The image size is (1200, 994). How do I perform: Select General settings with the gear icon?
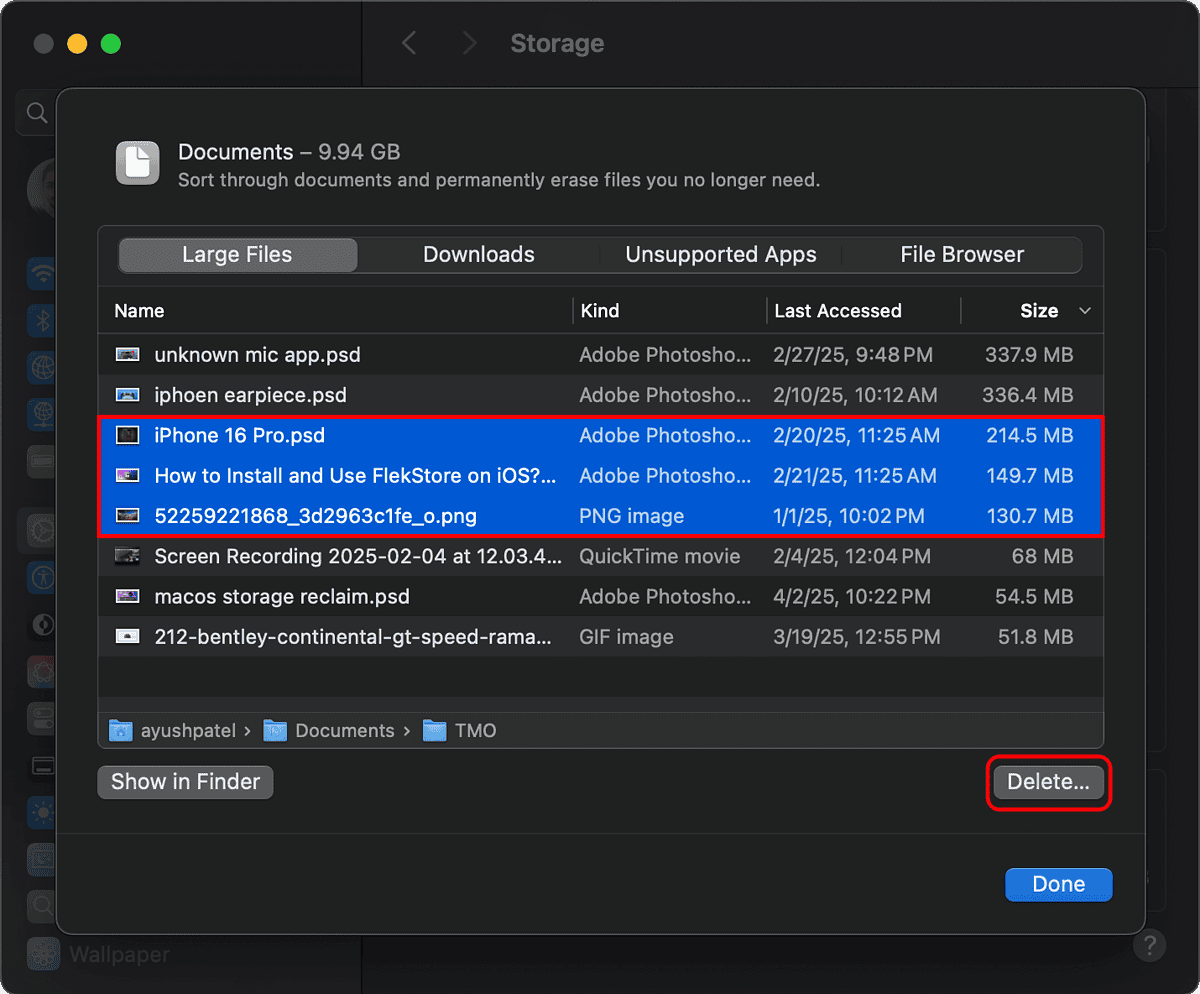pos(42,531)
